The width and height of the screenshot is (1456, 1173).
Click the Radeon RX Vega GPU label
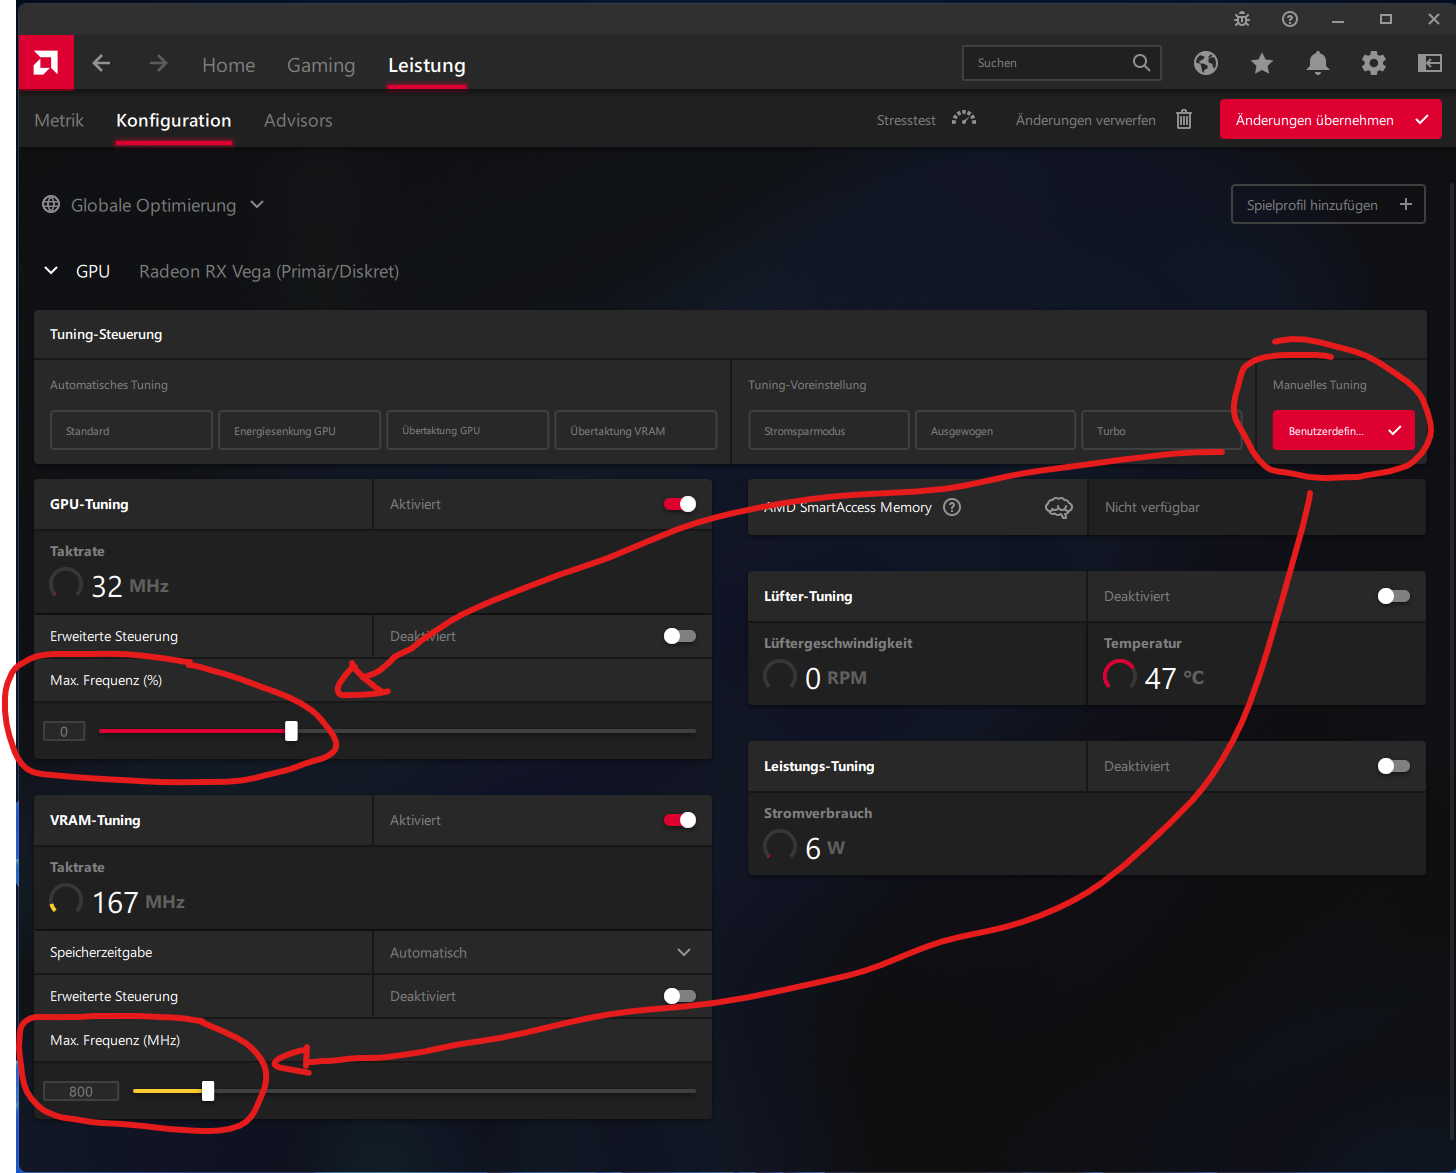(269, 271)
